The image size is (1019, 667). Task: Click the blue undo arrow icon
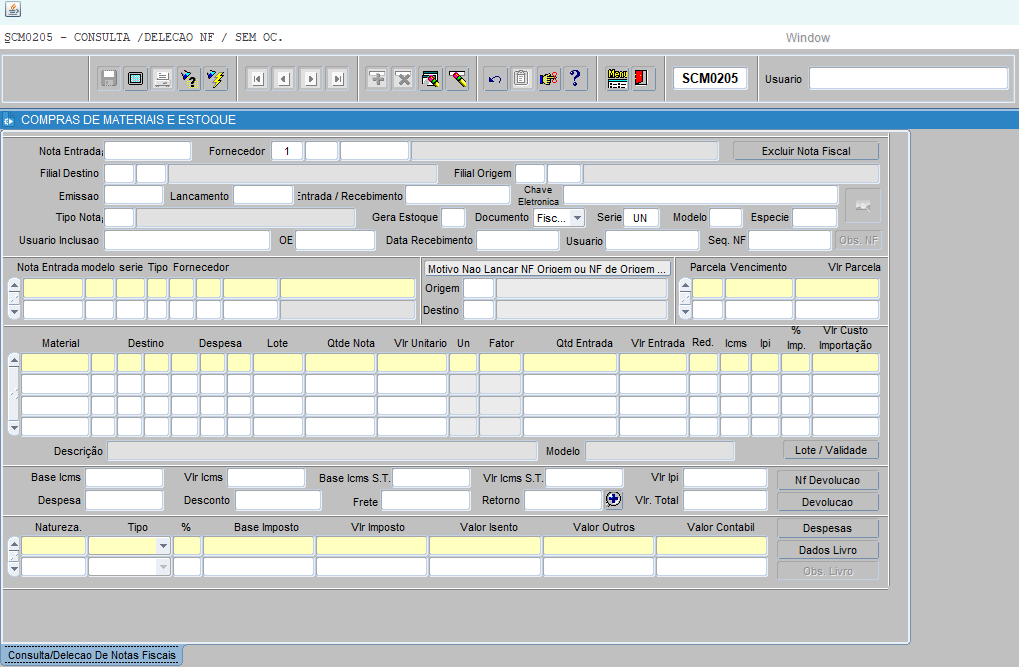pyautogui.click(x=495, y=79)
